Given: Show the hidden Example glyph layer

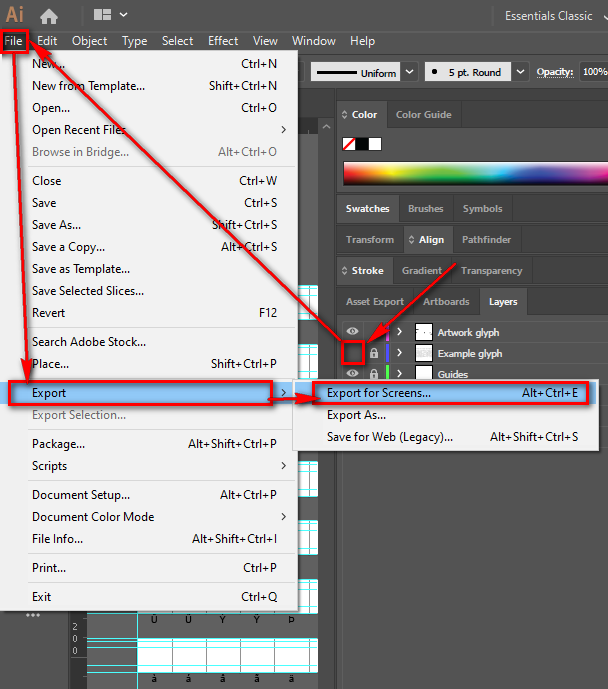Looking at the screenshot, I should (352, 353).
